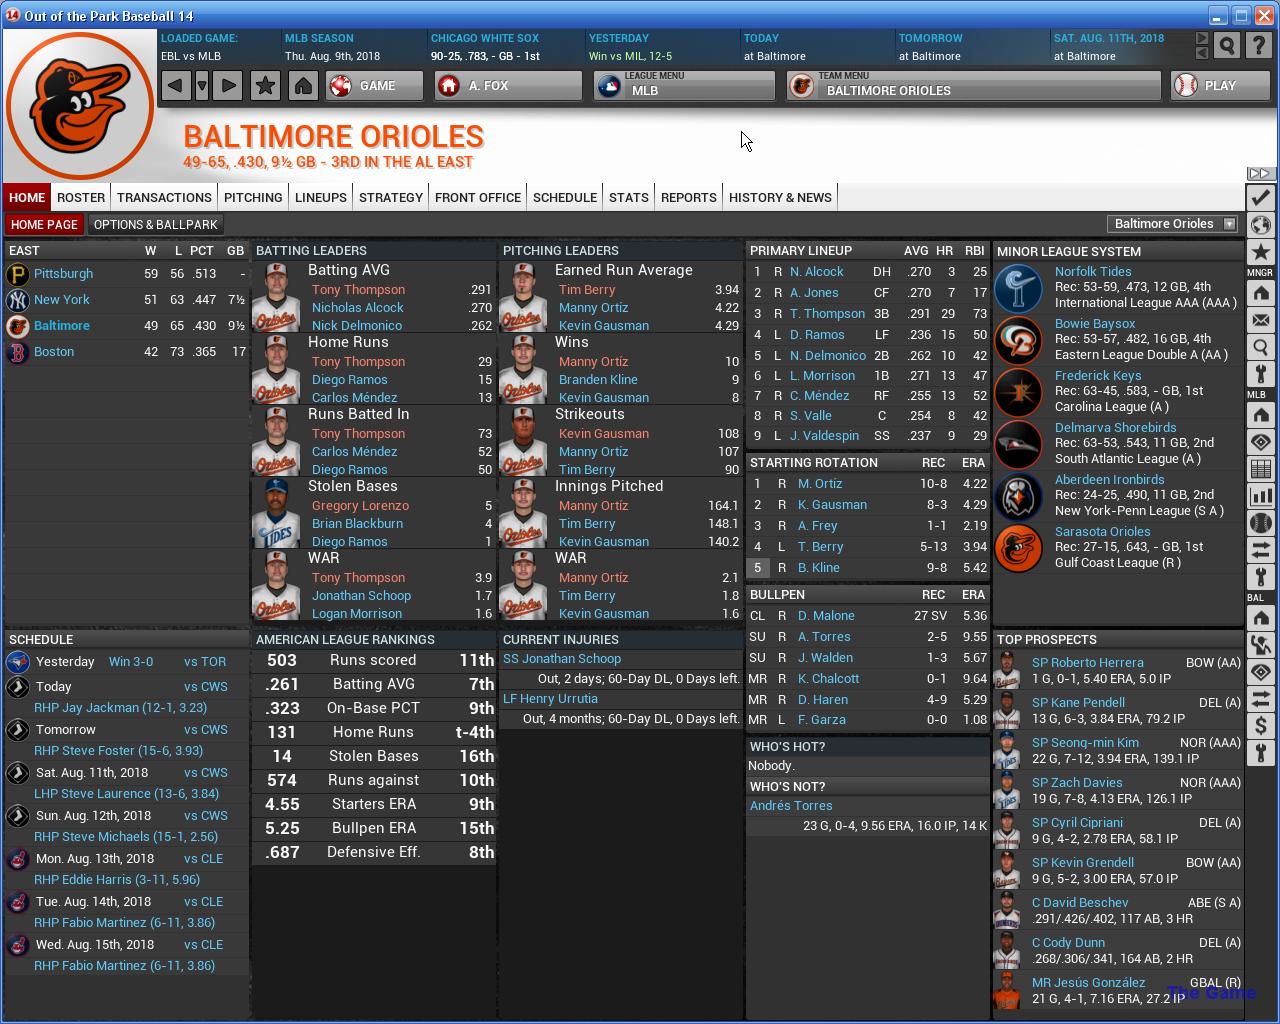Click the Bowie Baysox team logo
Viewport: 1280px width, 1024px height.
tap(1018, 339)
